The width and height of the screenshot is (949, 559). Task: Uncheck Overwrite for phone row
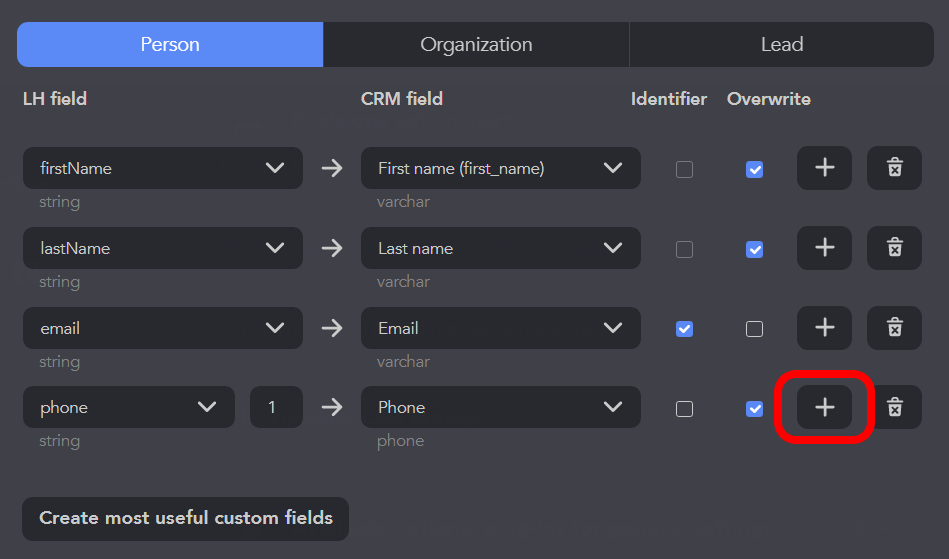click(x=754, y=409)
